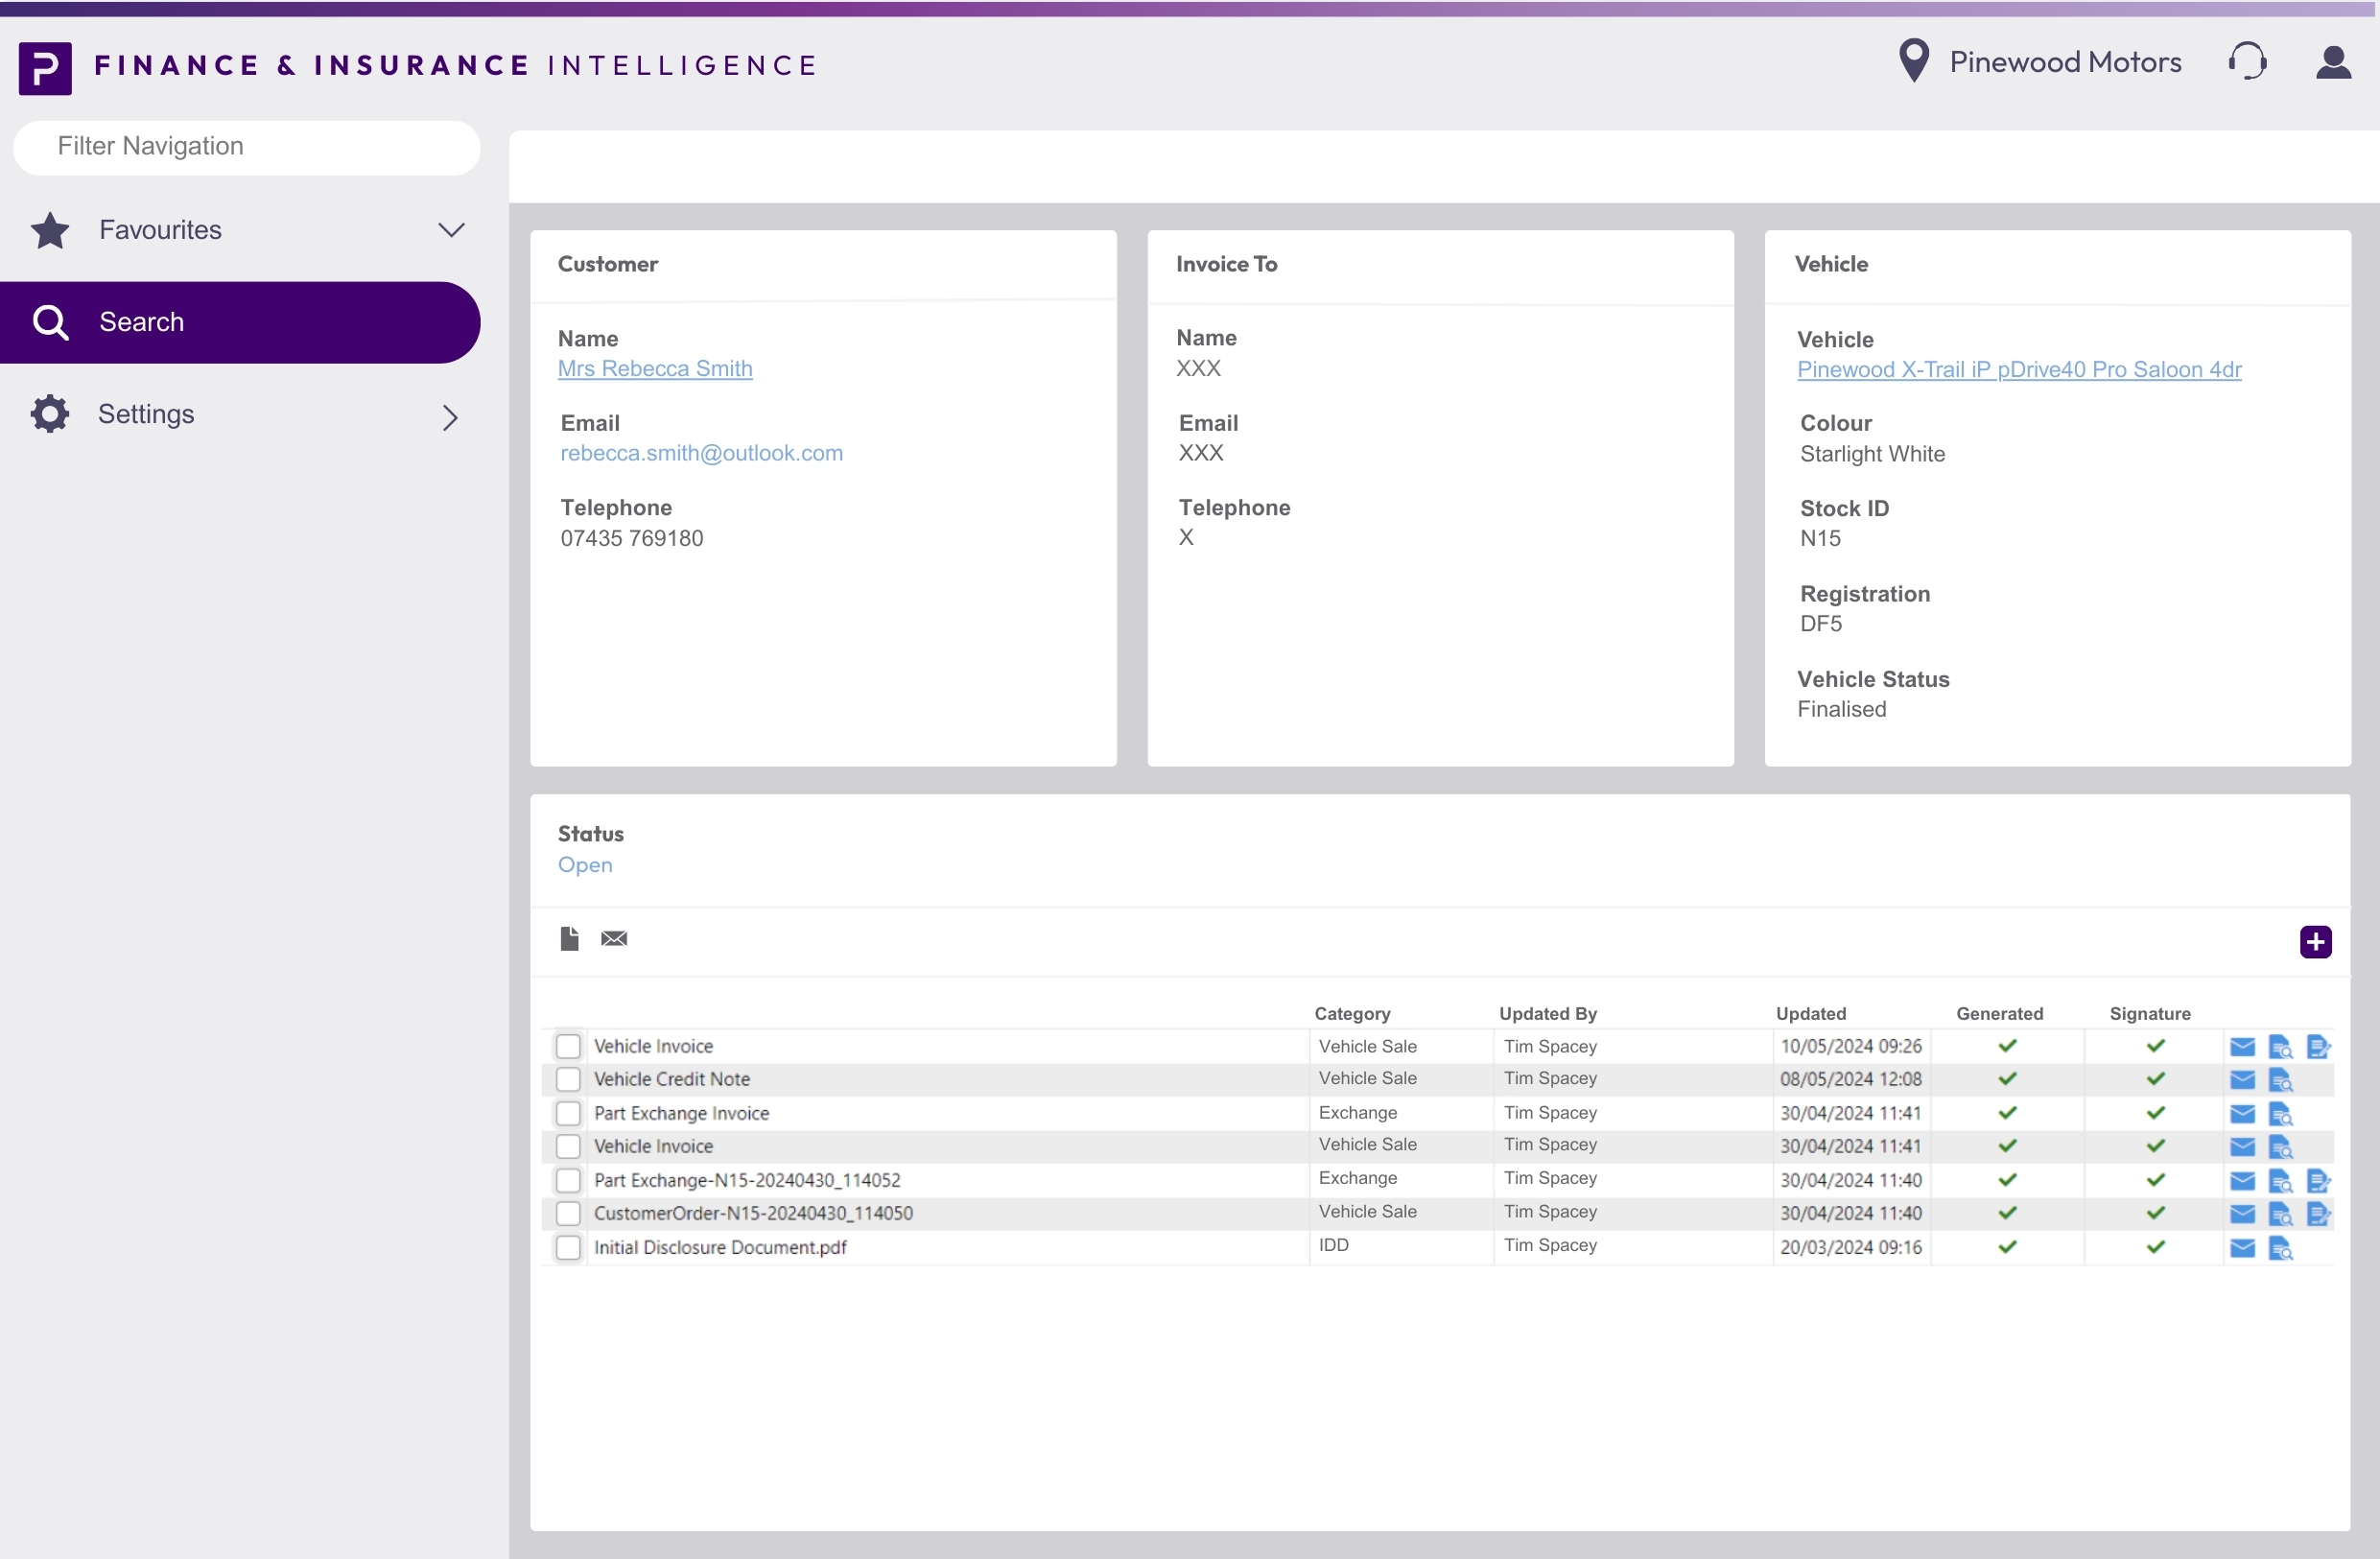Open the Mrs Rebecca Smith customer link

[x=654, y=368]
